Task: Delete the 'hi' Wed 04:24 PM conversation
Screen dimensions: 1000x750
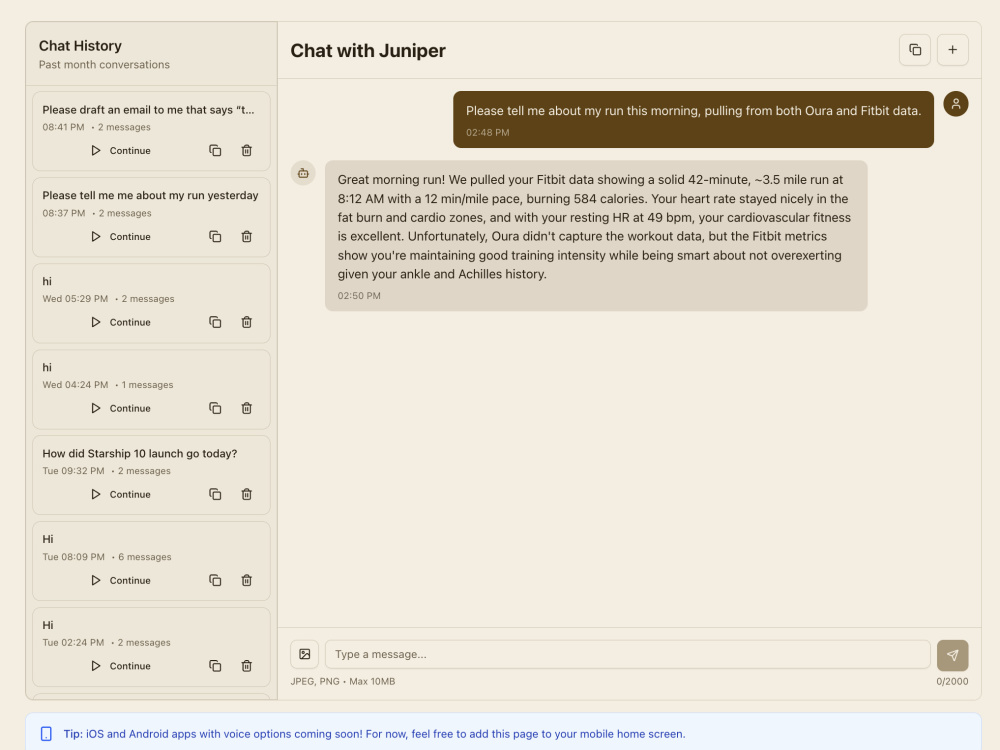Action: click(246, 408)
